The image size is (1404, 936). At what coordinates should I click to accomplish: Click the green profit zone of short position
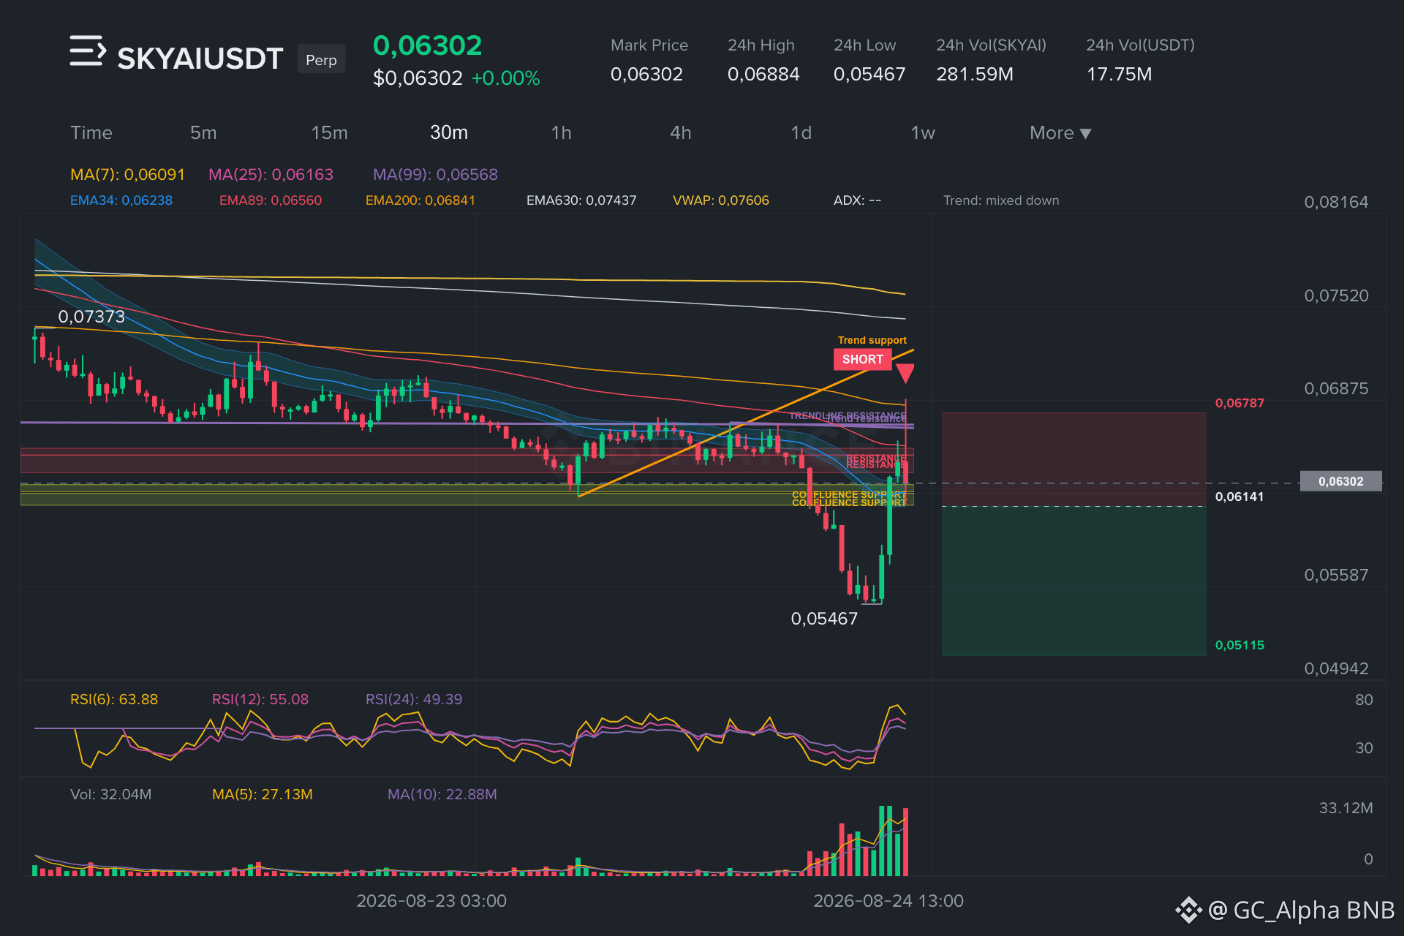coord(1074,581)
